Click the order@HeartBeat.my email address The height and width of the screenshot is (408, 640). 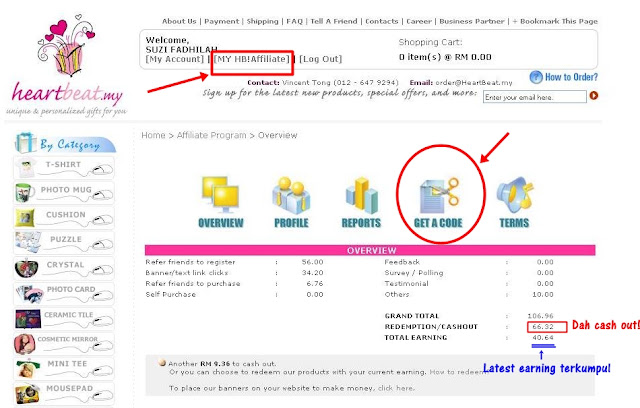point(474,82)
